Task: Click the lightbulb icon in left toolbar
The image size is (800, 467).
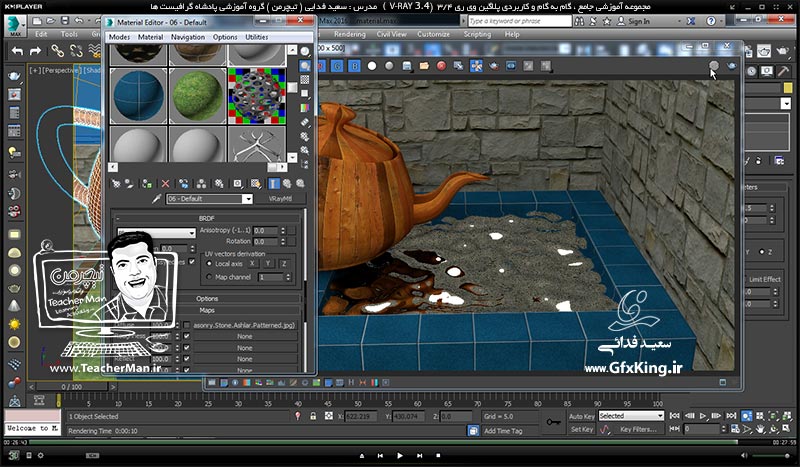Action: pyautogui.click(x=14, y=152)
